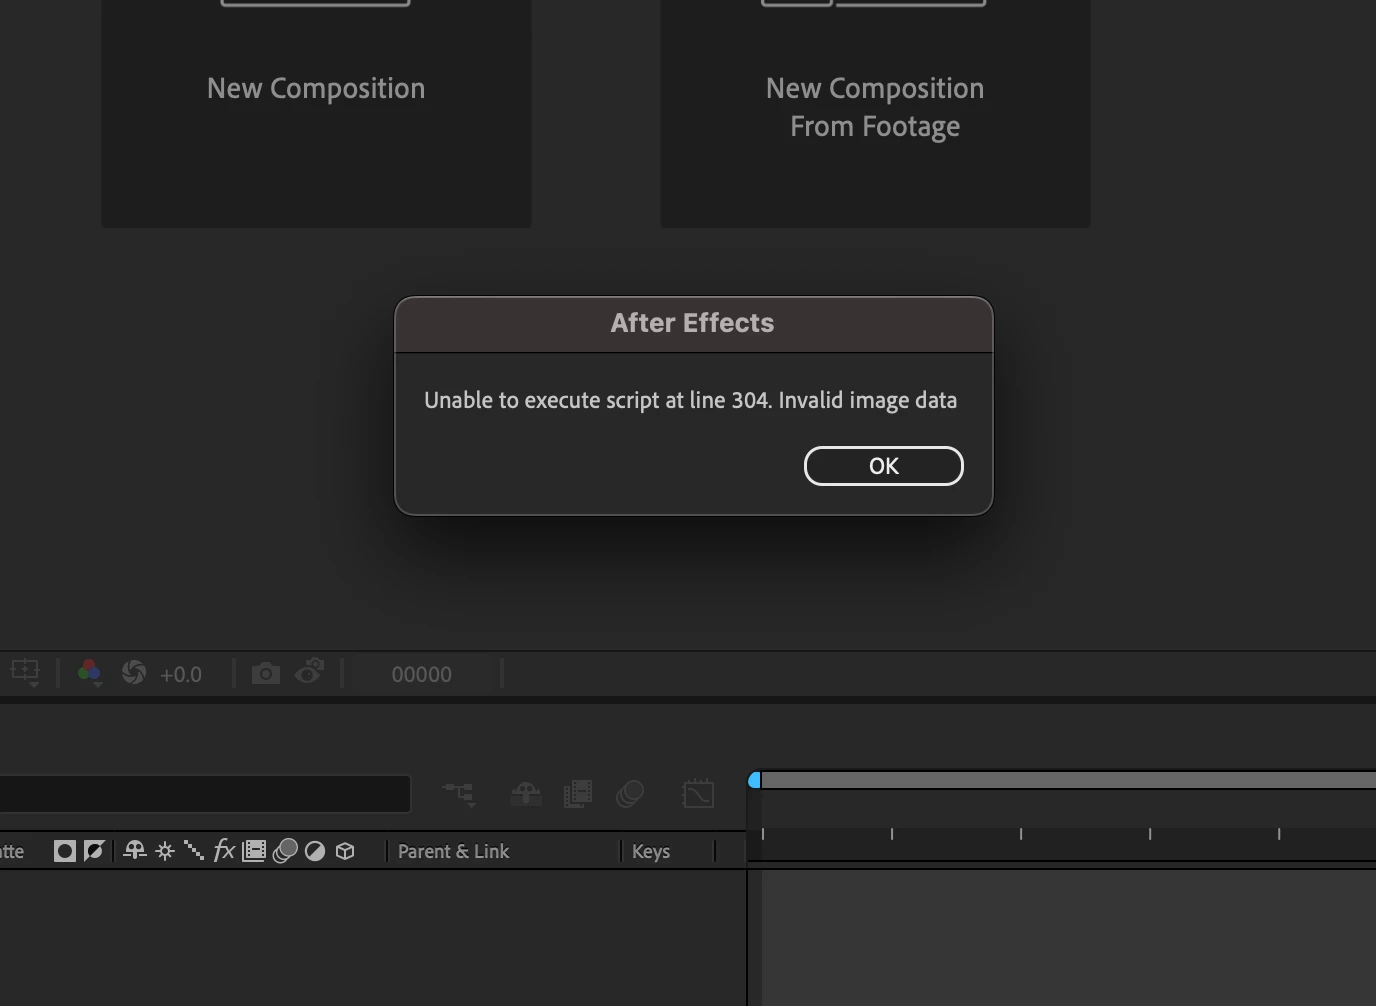Viewport: 1376px width, 1006px height.
Task: Toggle Frame Blending for all layers
Action: point(578,794)
